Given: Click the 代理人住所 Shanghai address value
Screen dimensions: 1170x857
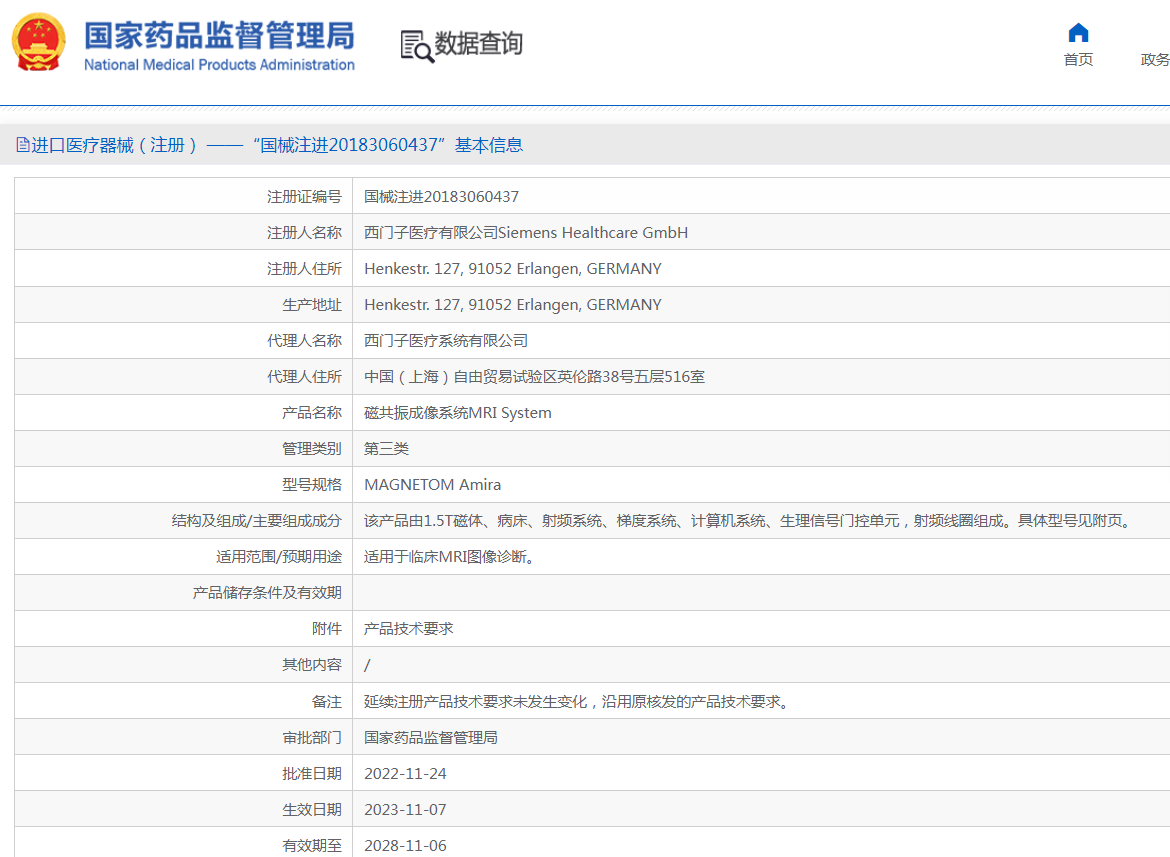Looking at the screenshot, I should point(534,377).
